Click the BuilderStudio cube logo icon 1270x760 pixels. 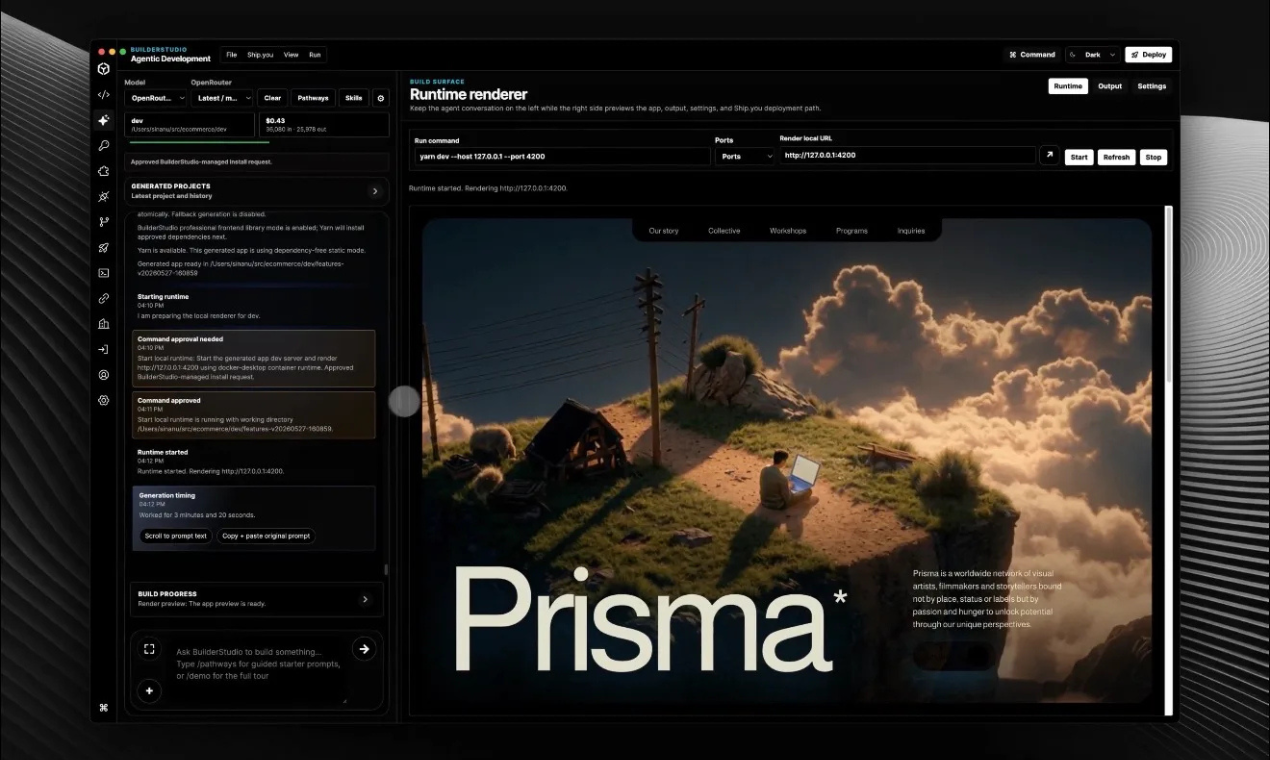point(103,69)
